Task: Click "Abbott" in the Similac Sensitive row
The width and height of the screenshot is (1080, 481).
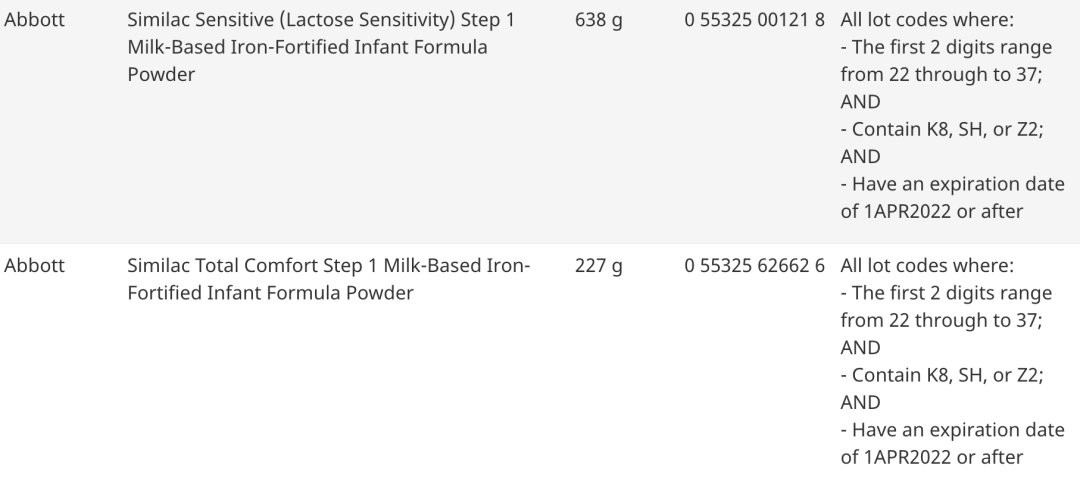Action: [36, 21]
